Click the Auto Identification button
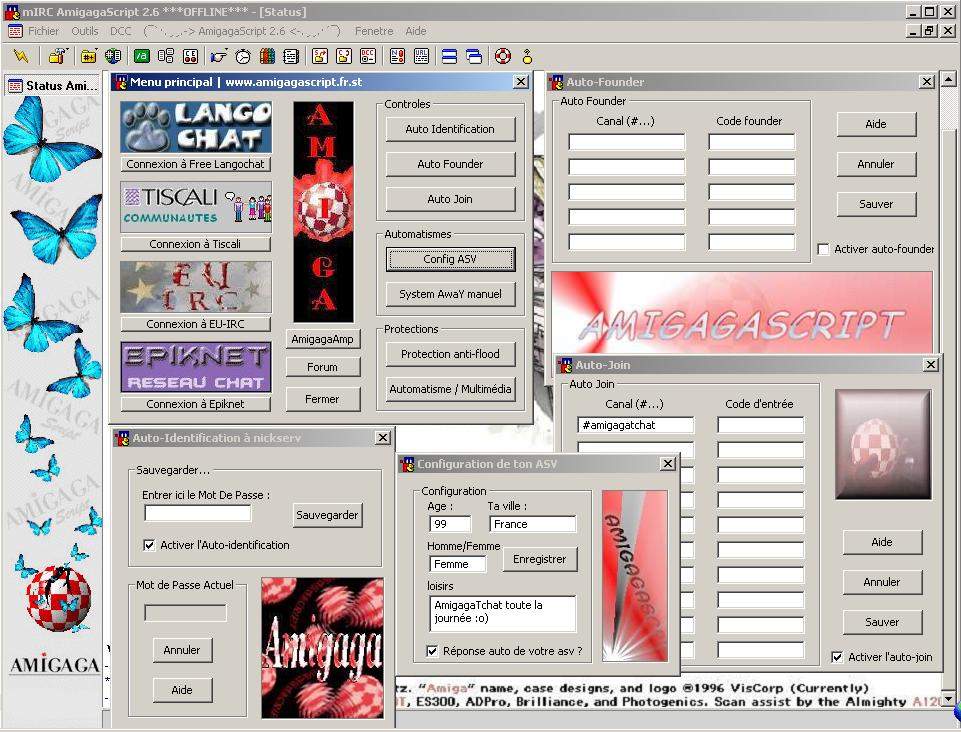Screen dimensions: 961x732 [450, 129]
